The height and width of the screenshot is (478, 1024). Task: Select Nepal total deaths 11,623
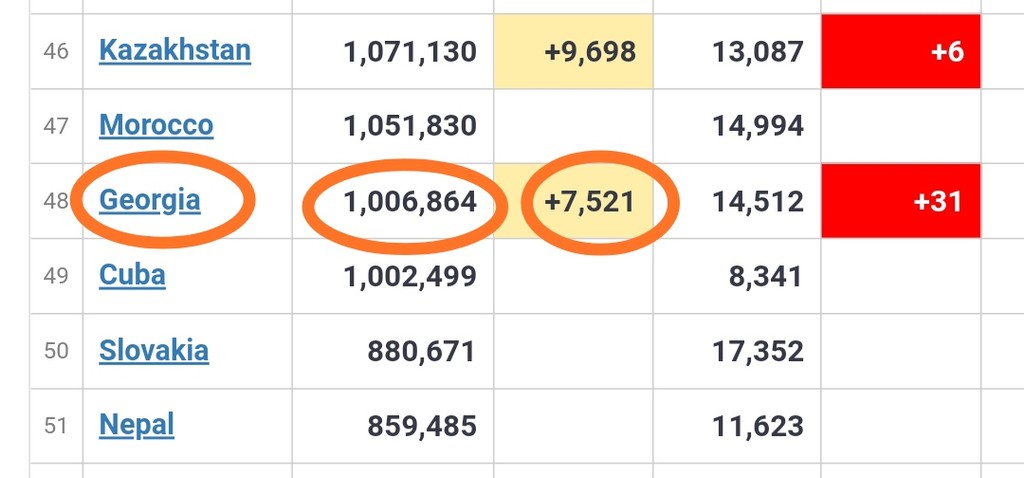[x=758, y=426]
